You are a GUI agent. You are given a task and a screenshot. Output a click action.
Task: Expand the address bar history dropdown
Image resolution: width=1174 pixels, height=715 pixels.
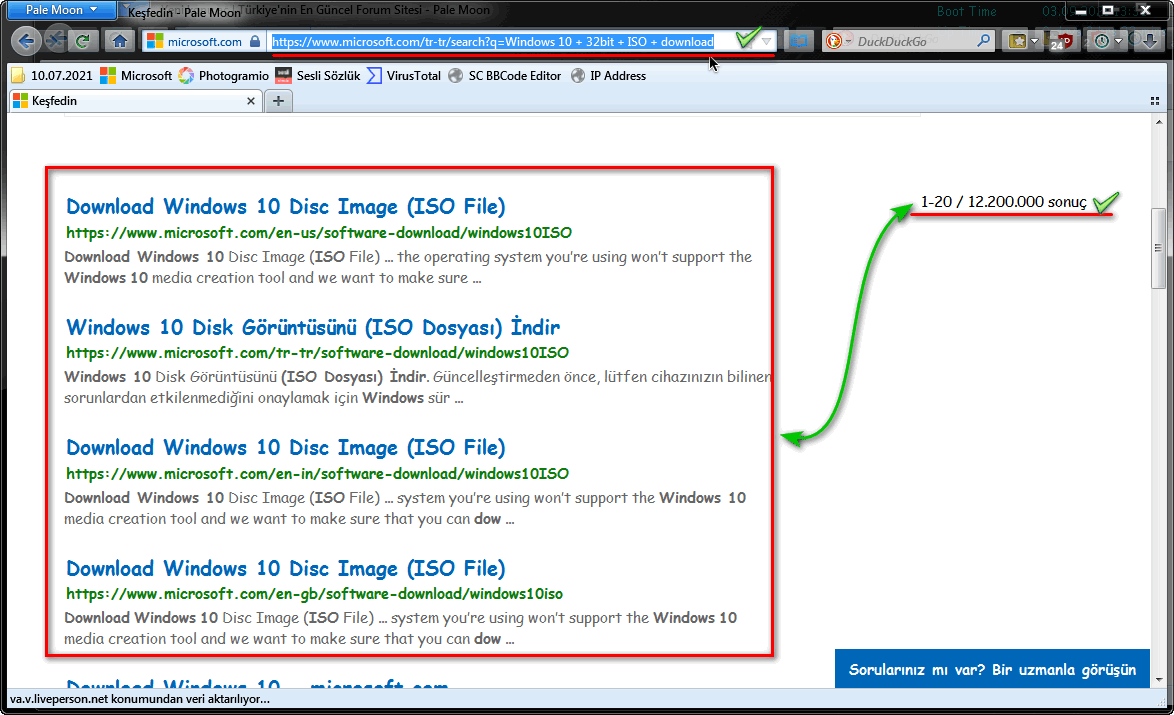[x=767, y=42]
